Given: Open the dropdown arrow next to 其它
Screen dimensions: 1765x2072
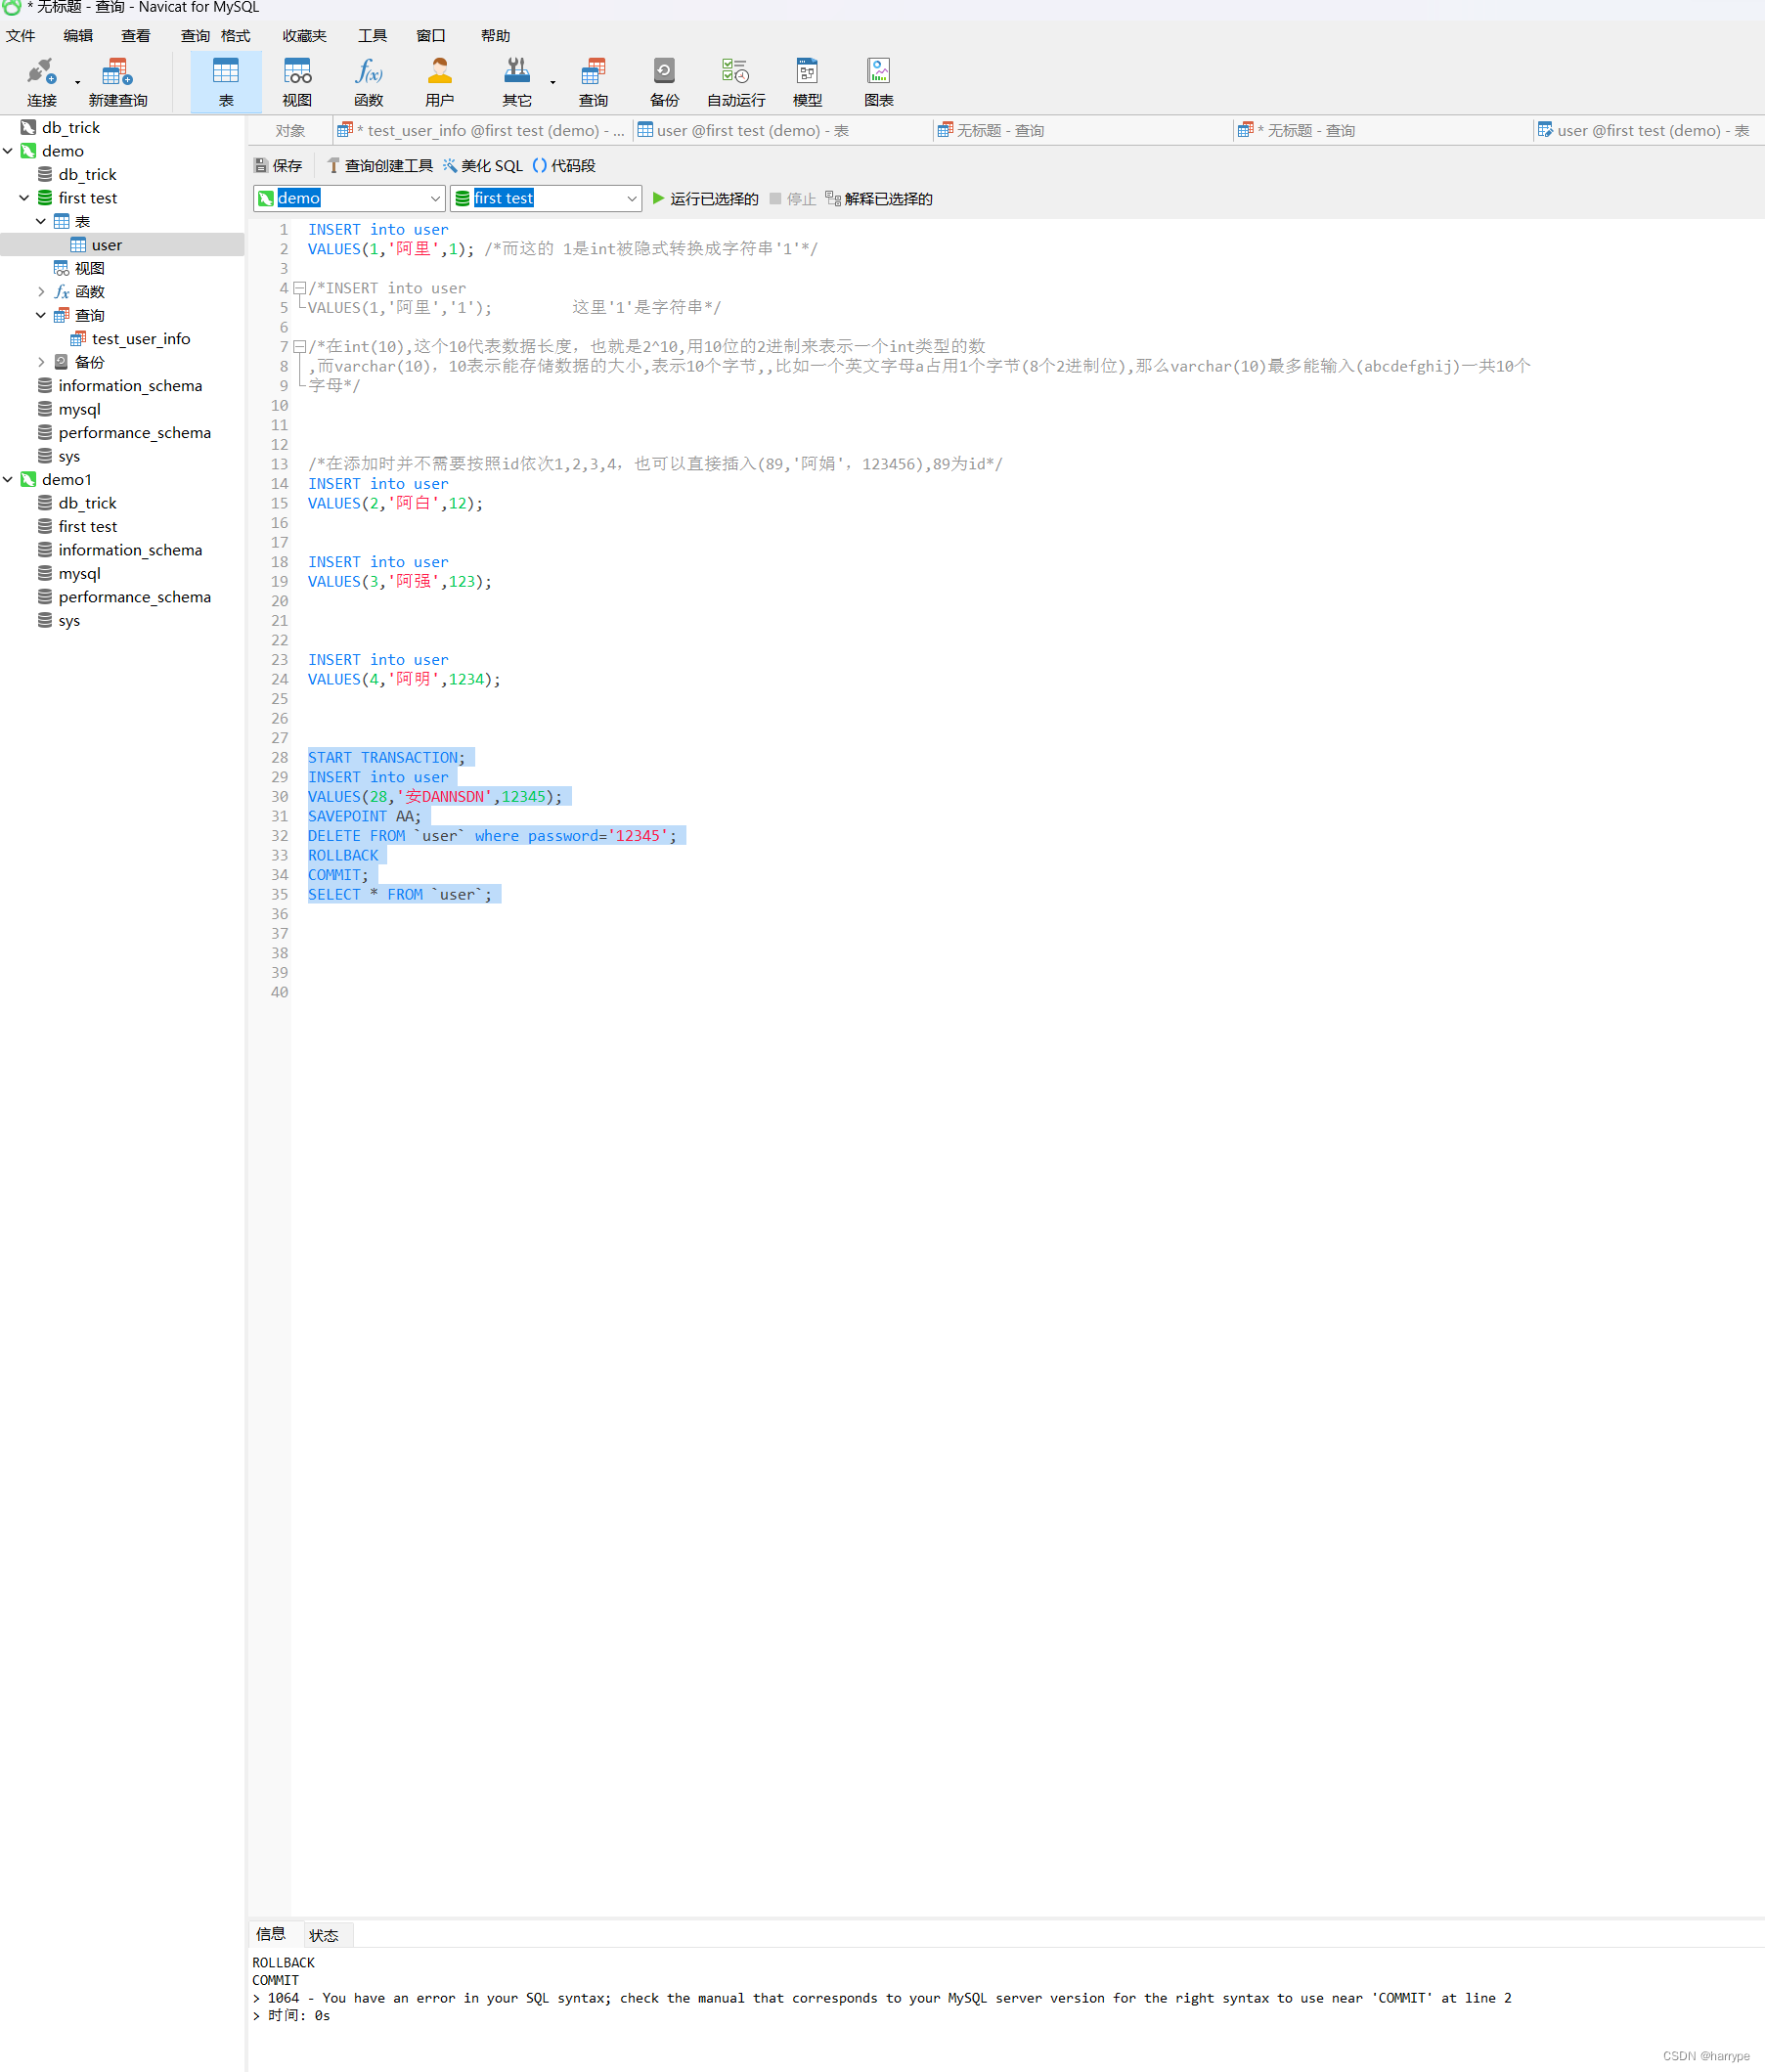Looking at the screenshot, I should pyautogui.click(x=553, y=83).
